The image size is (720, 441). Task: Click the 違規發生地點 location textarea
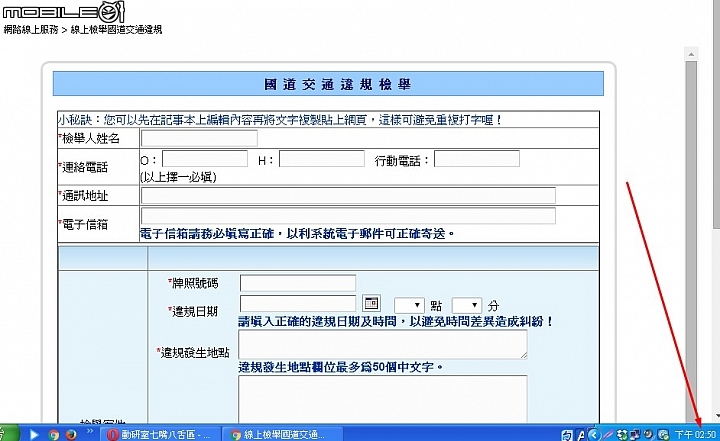click(x=382, y=344)
